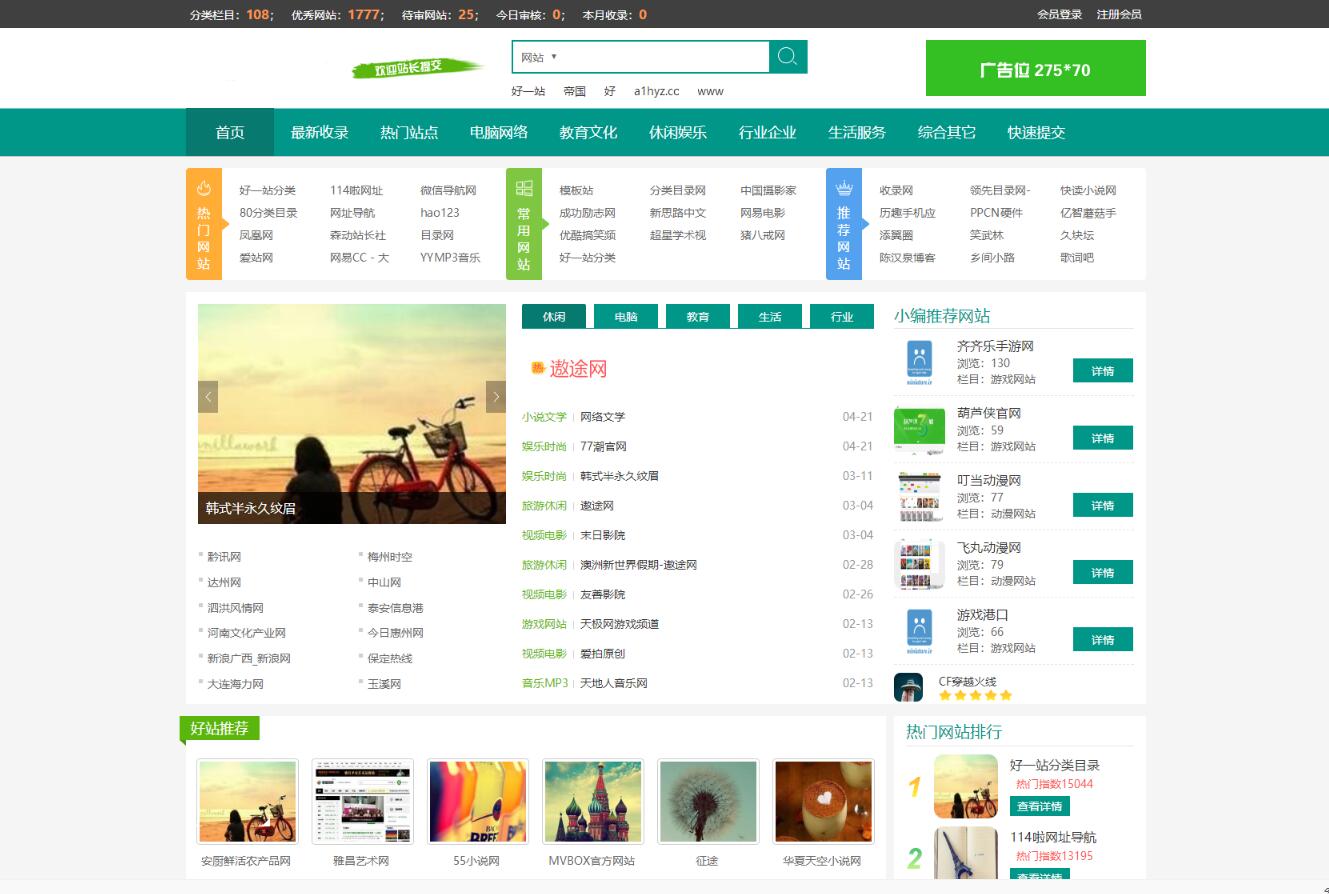Show previous slide with left arrow
Viewport: 1329px width, 894px height.
tap(208, 397)
